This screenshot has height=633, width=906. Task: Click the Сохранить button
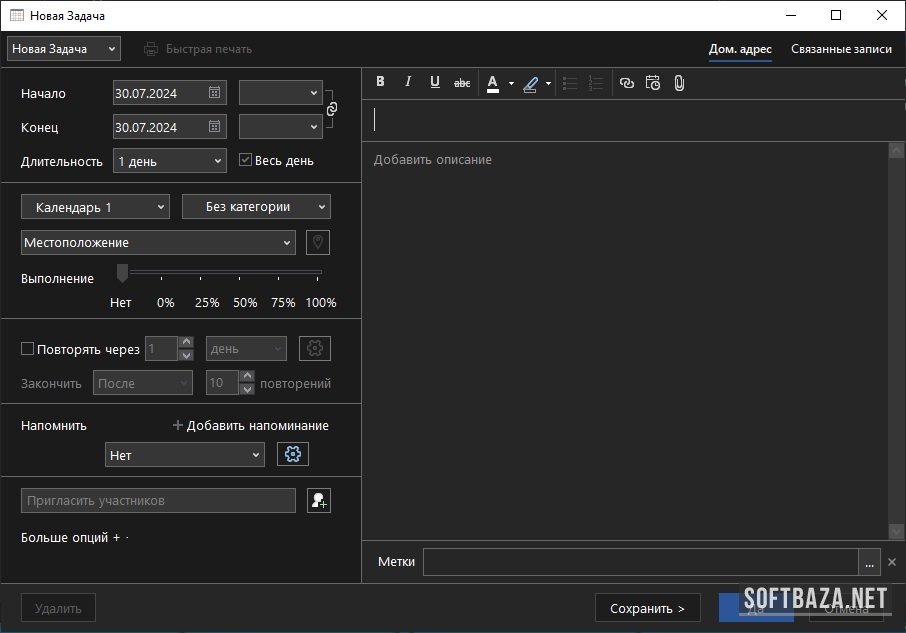pyautogui.click(x=647, y=608)
